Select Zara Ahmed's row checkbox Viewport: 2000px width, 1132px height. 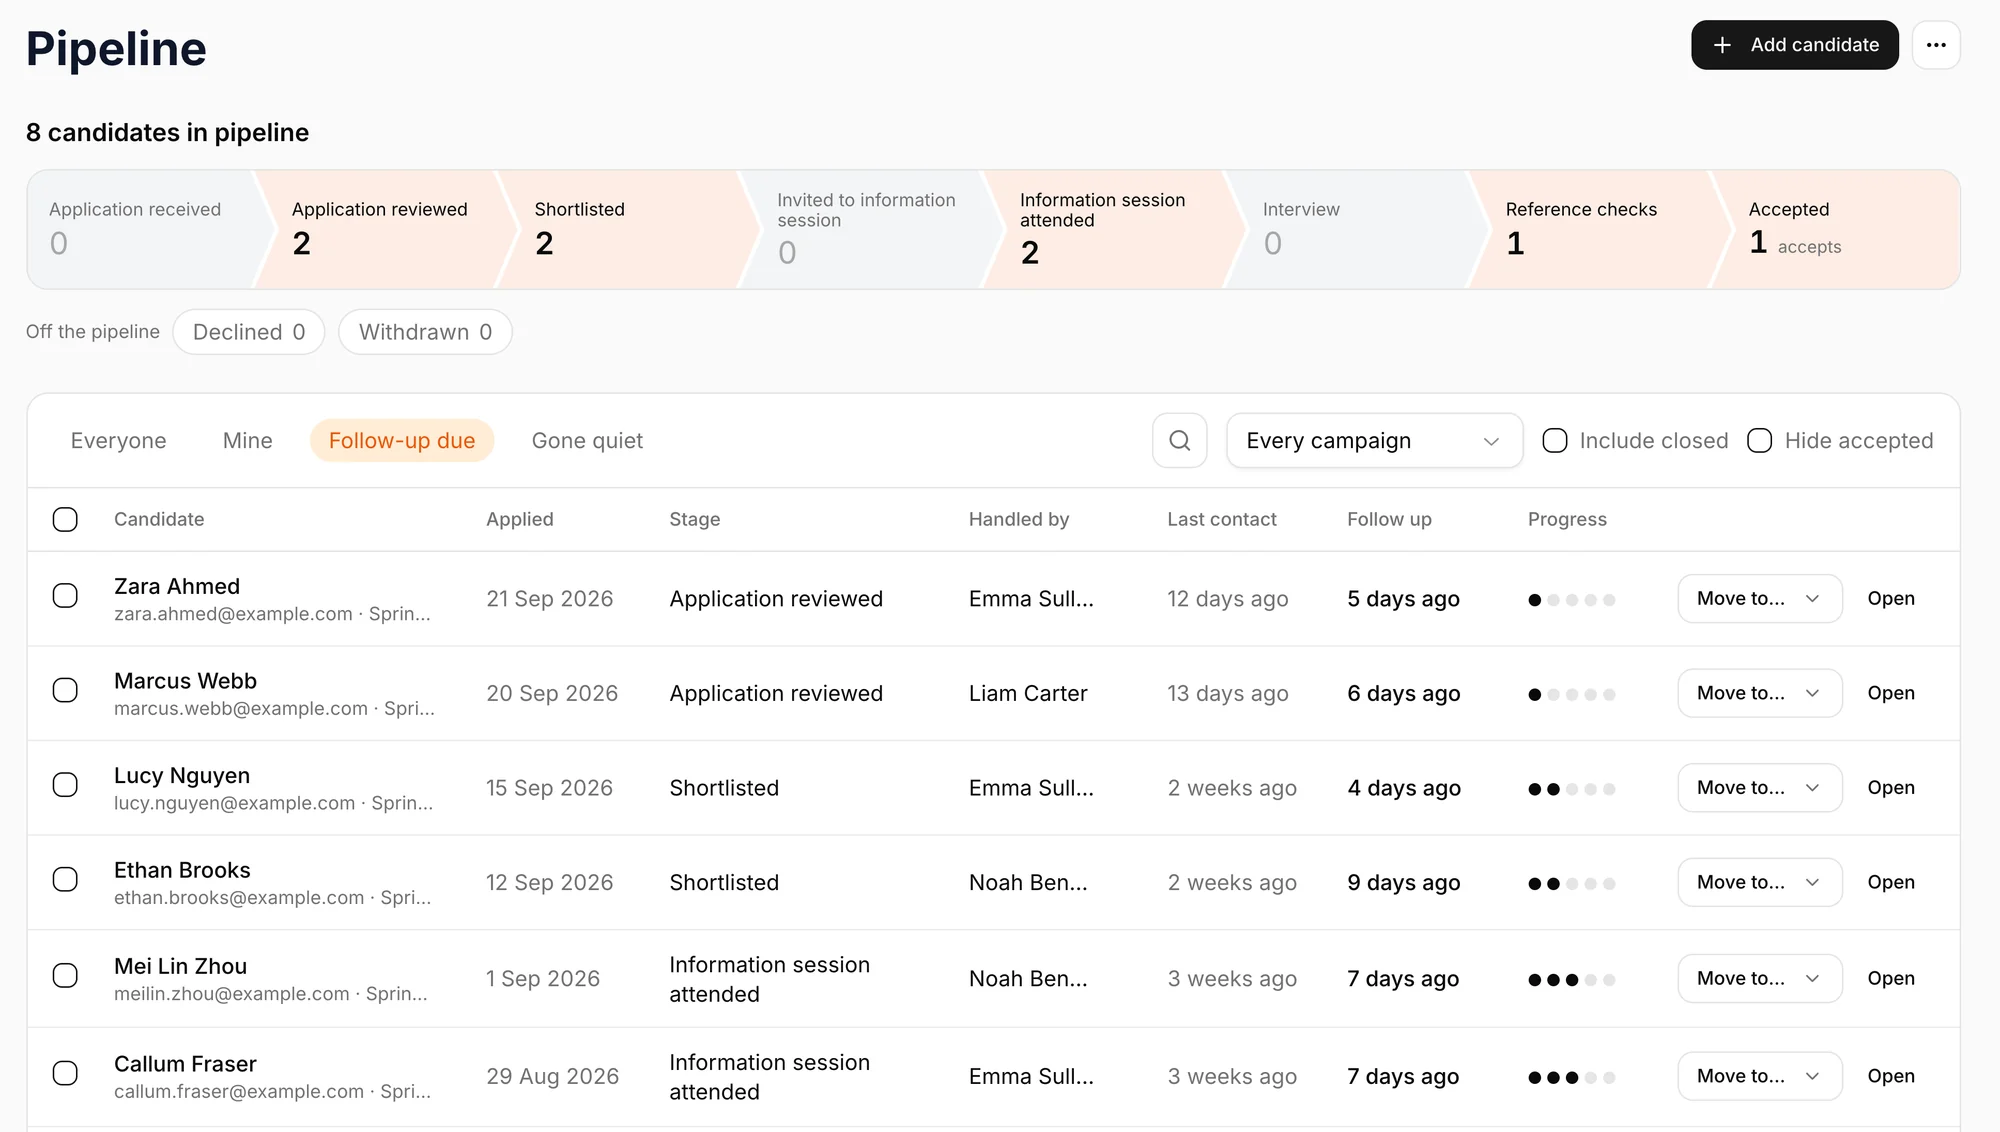pos(65,596)
